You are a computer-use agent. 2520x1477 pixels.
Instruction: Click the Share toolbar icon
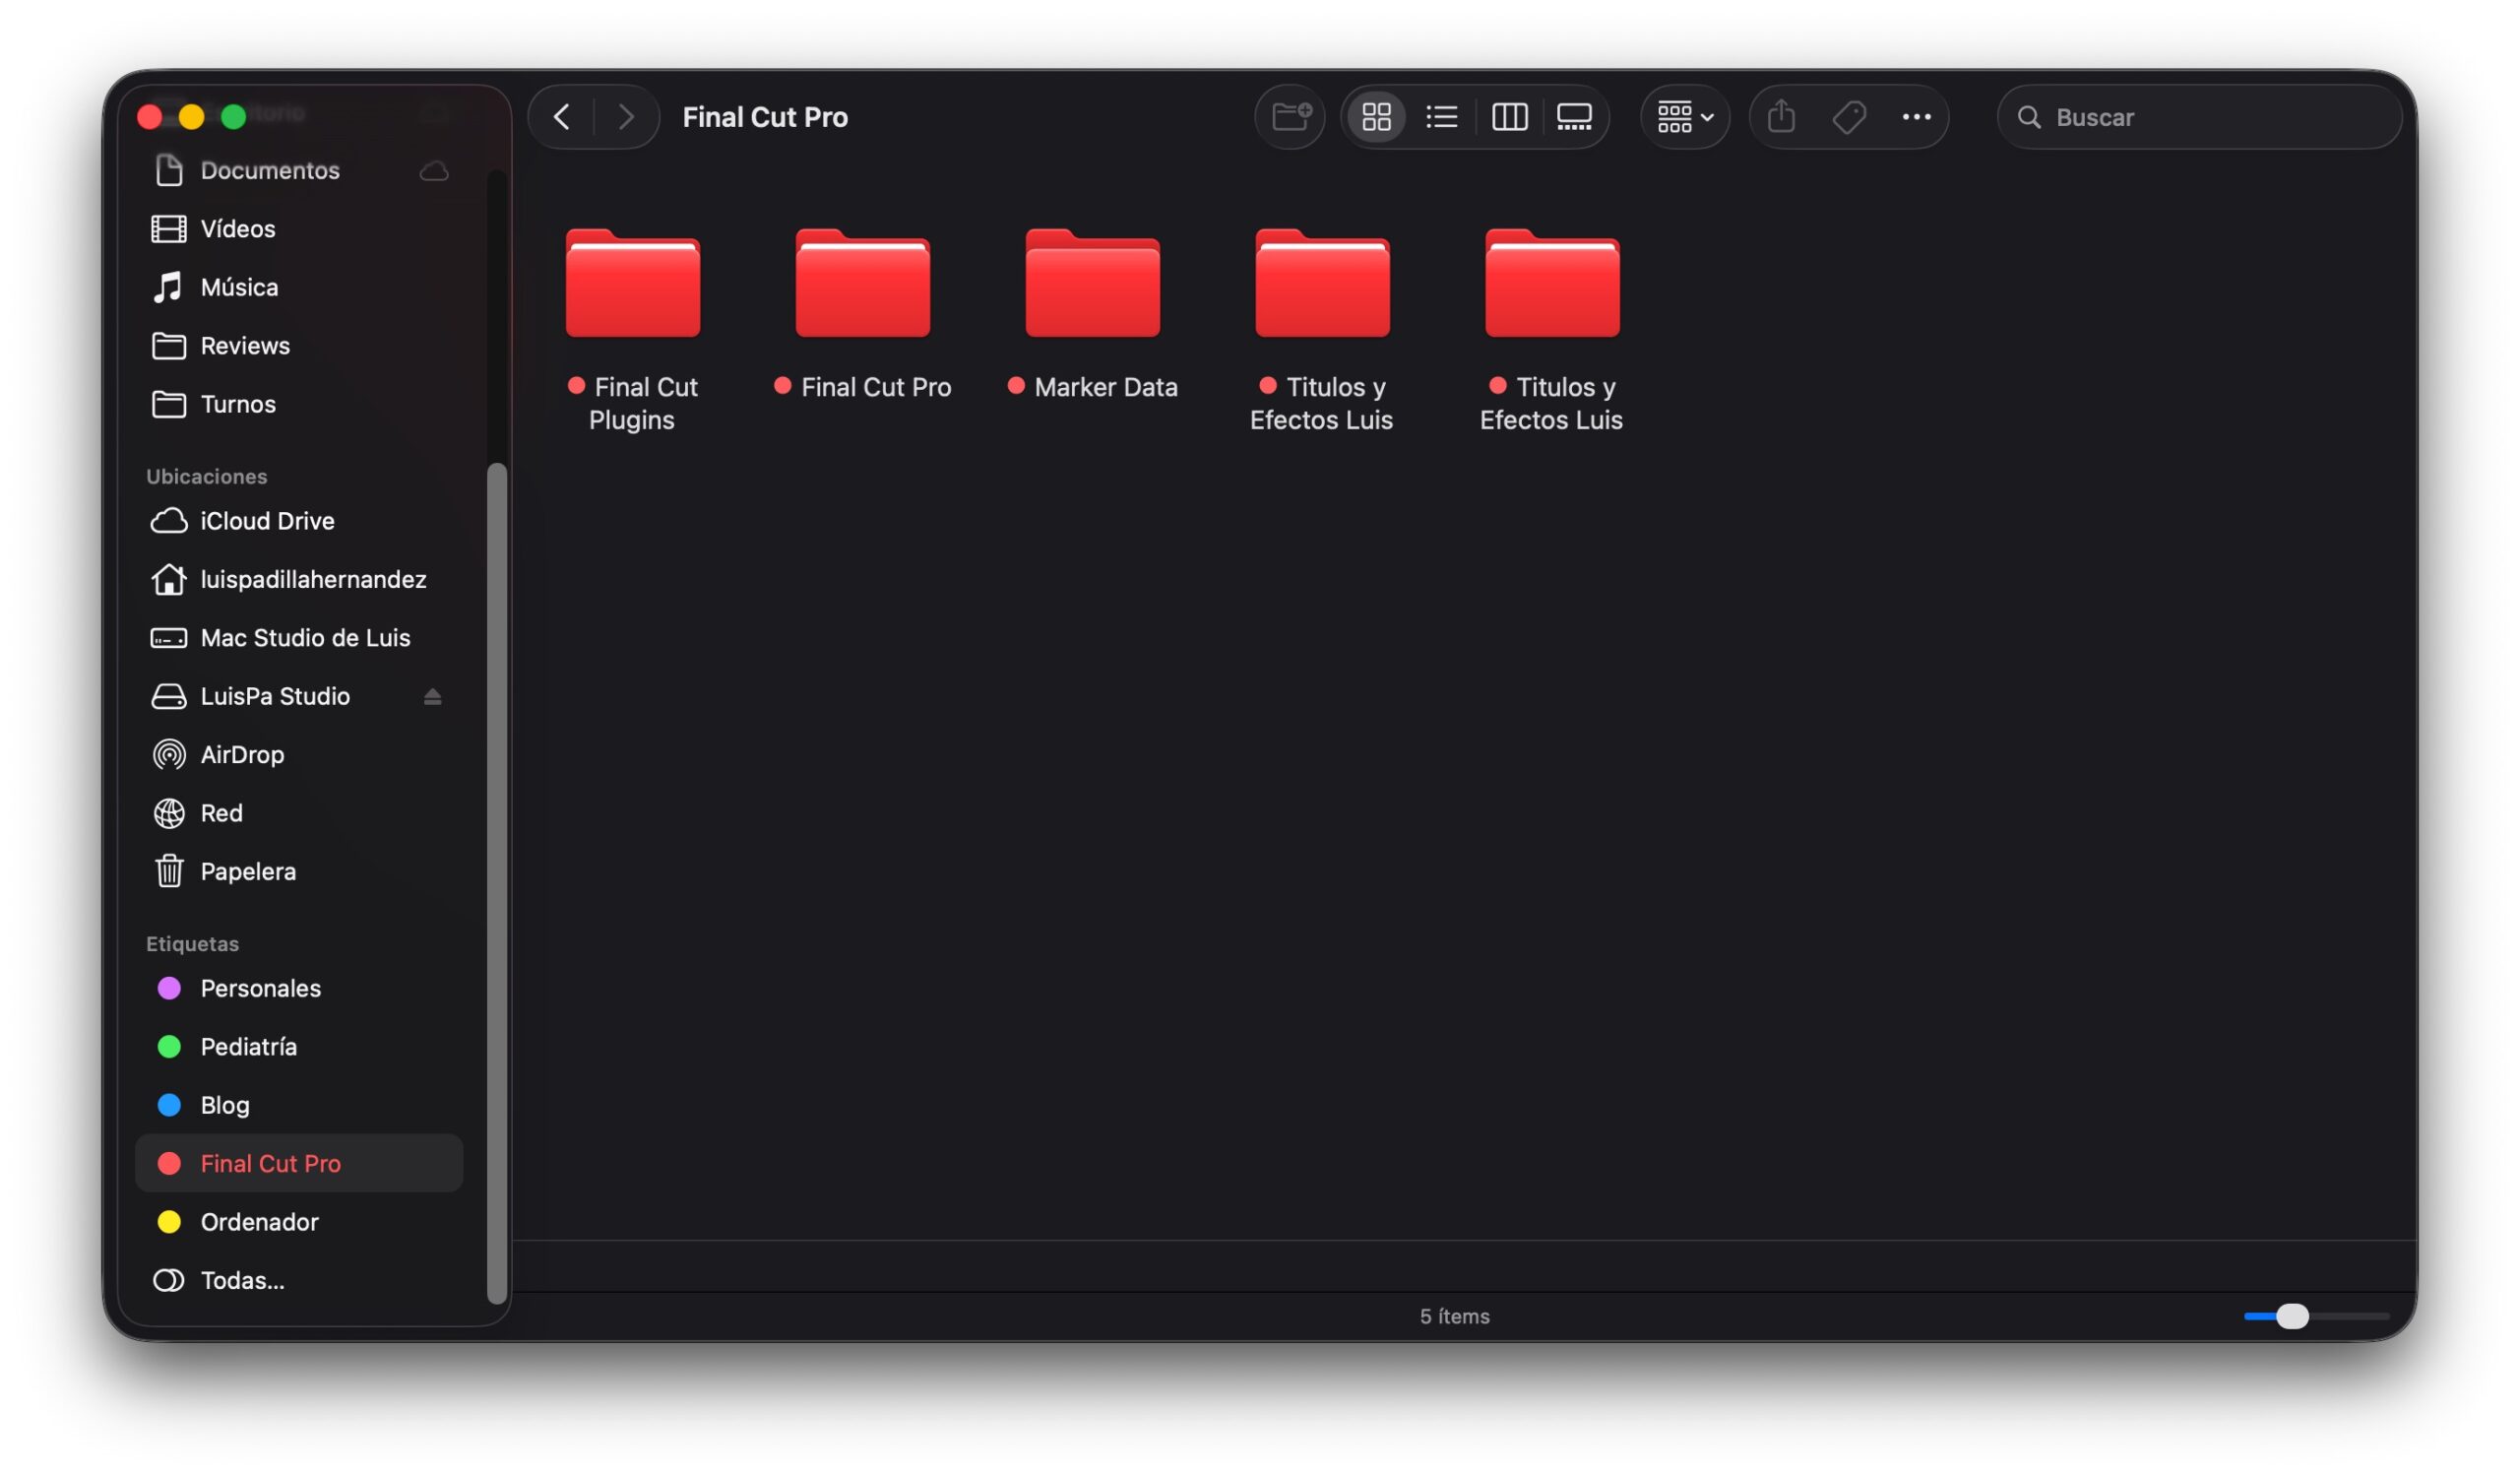[1781, 117]
